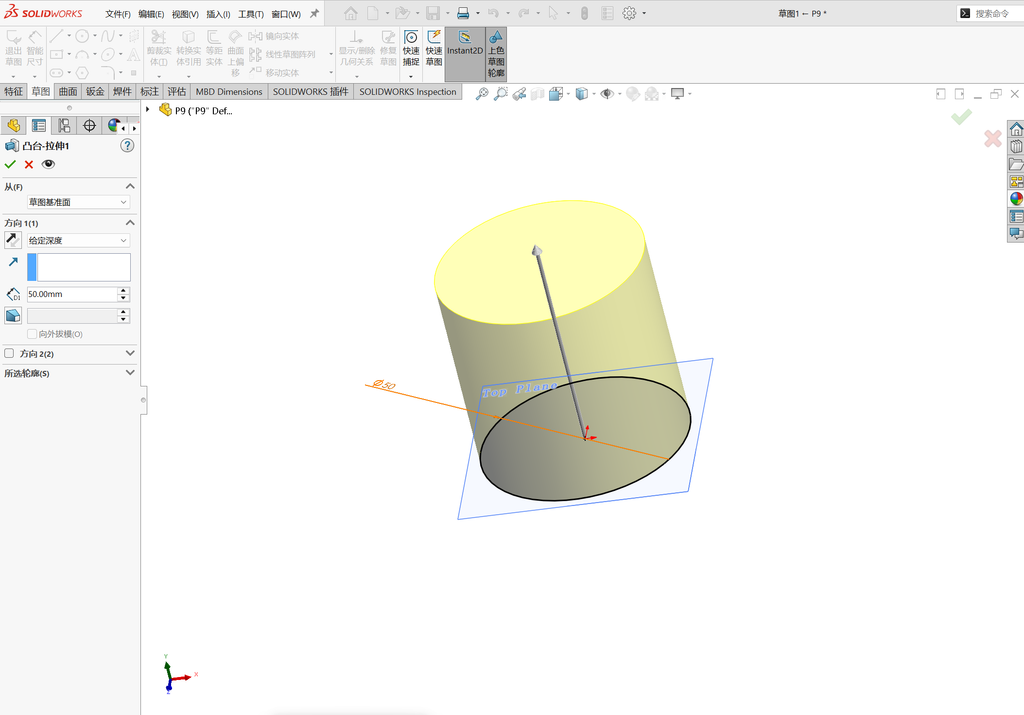The width and height of the screenshot is (1024, 715).
Task: Confirm the Boss-Extrude with green checkmark in panel
Action: pos(10,165)
